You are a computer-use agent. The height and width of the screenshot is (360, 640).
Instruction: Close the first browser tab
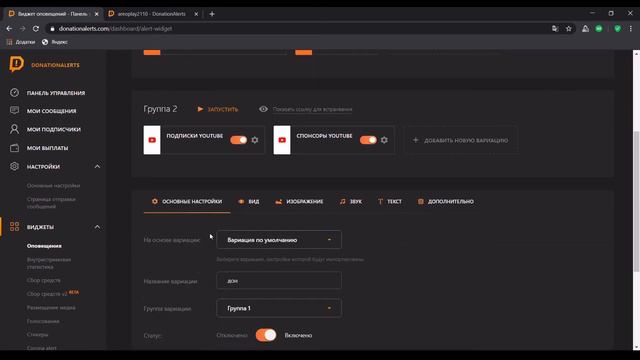[96, 14]
